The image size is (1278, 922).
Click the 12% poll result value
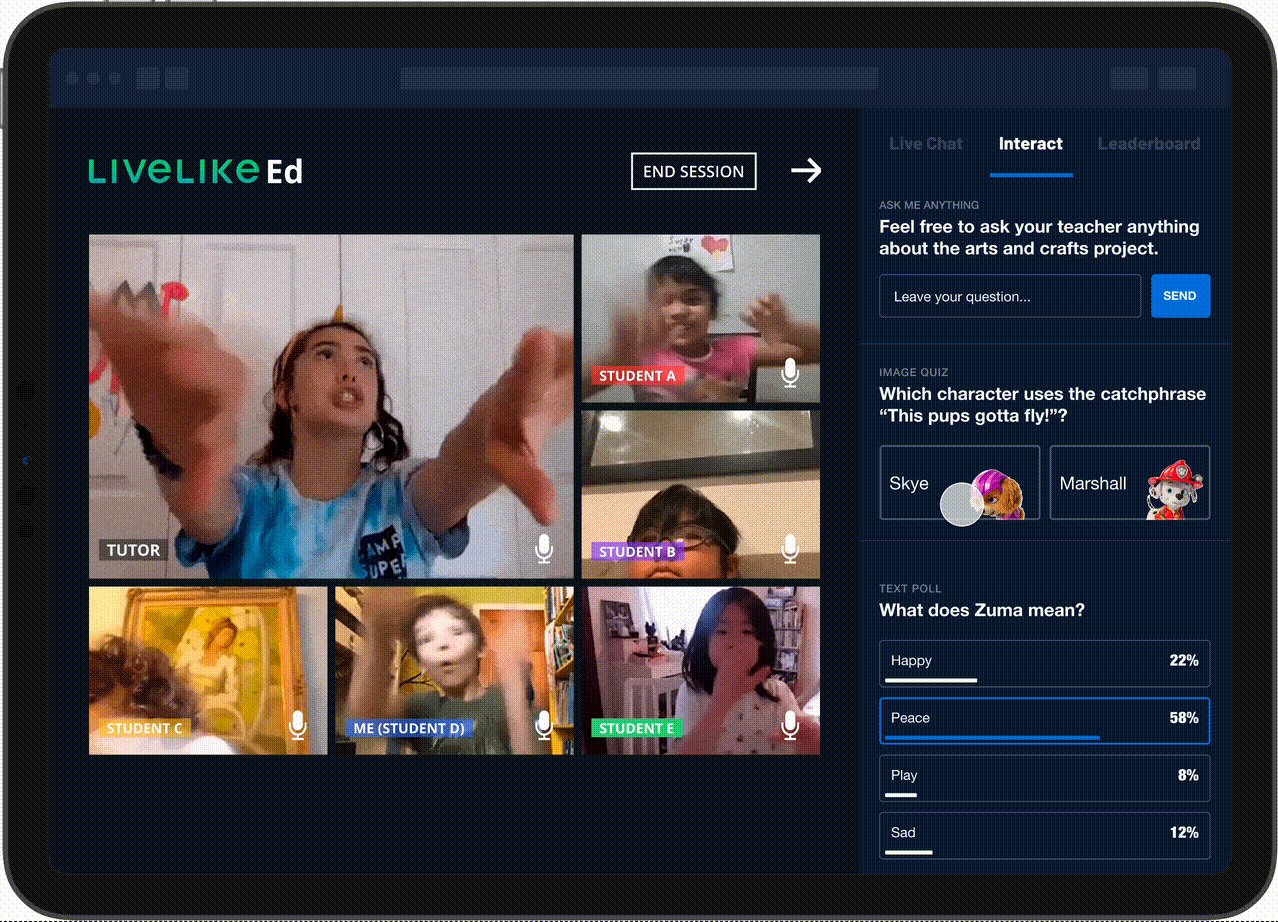[1184, 832]
